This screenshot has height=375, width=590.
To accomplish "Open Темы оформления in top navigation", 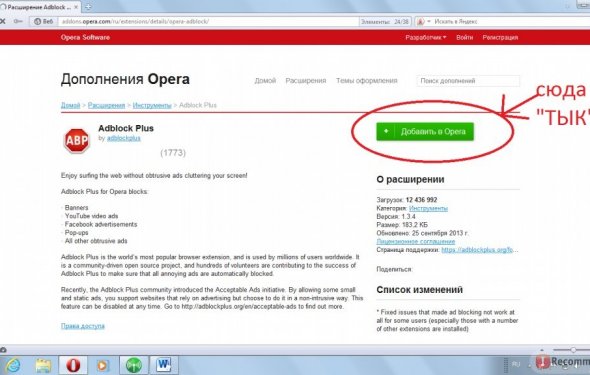I will tap(366, 80).
